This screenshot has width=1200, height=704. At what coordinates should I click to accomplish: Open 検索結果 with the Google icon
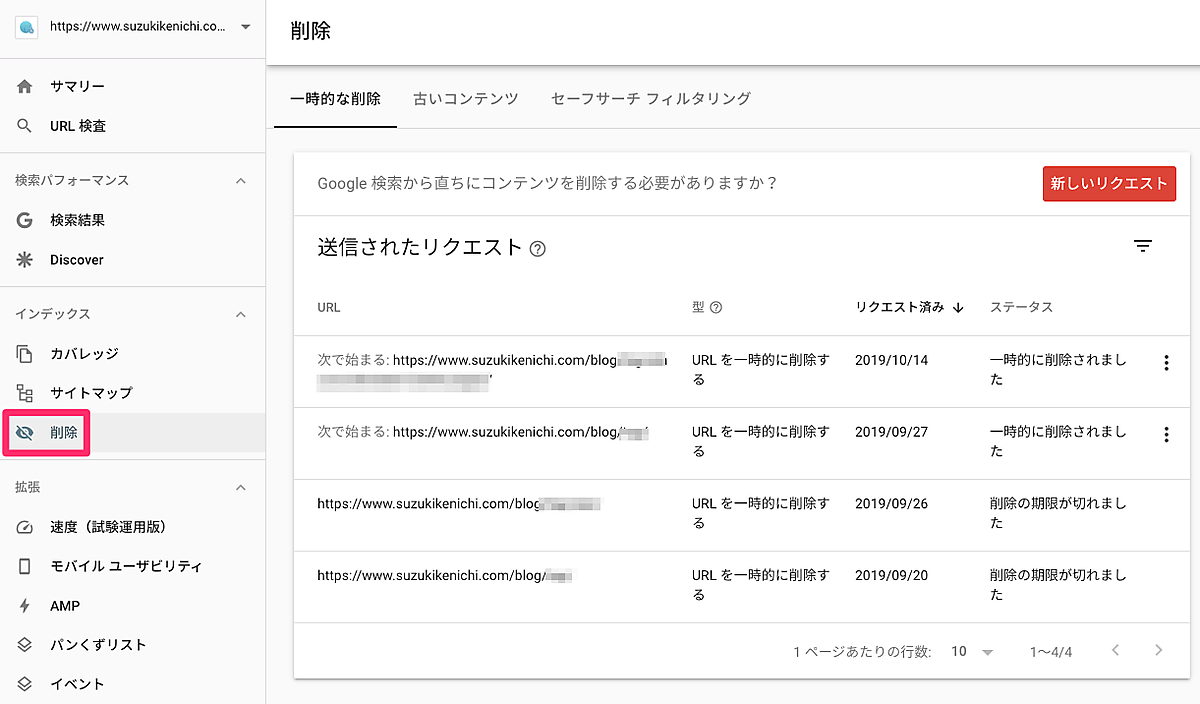25,220
